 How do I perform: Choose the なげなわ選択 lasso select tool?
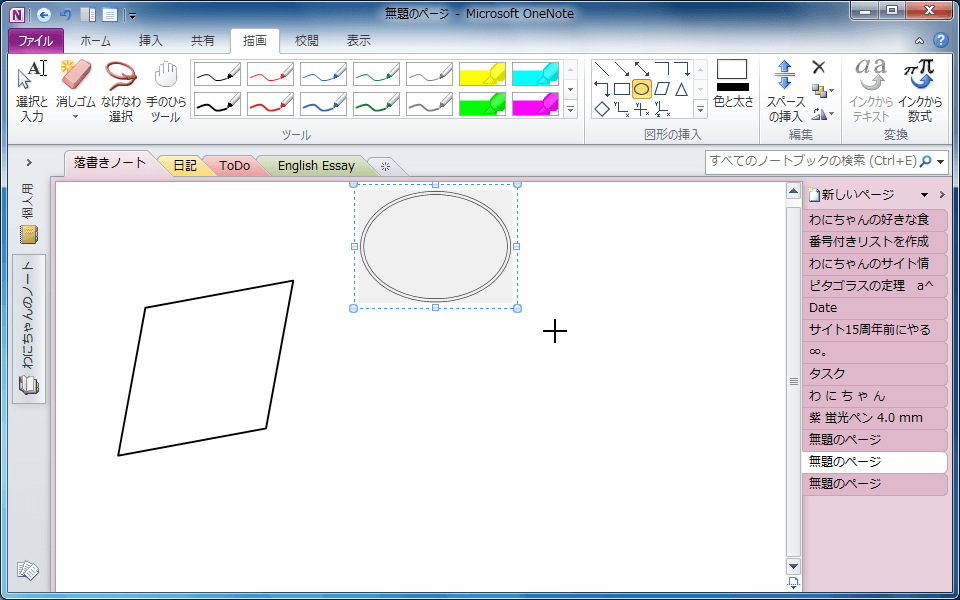tap(121, 92)
